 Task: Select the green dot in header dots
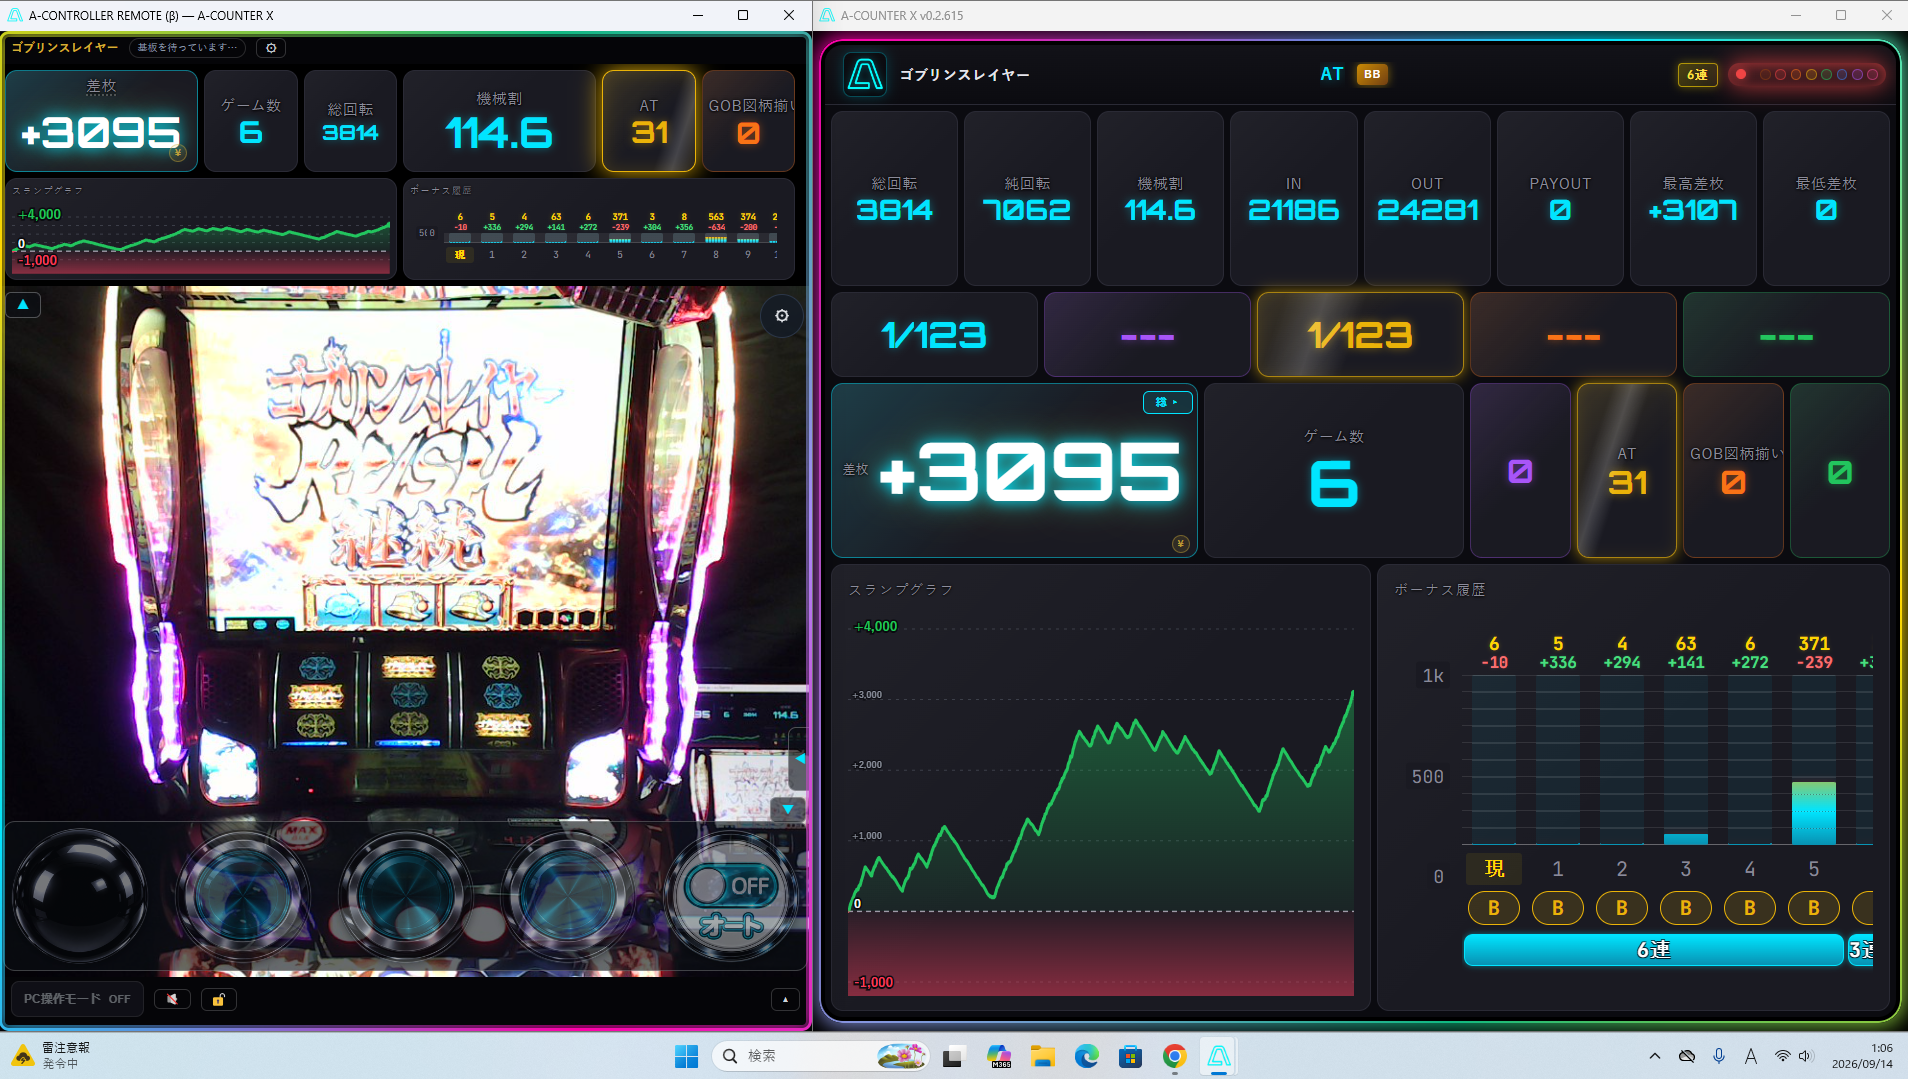click(1827, 74)
